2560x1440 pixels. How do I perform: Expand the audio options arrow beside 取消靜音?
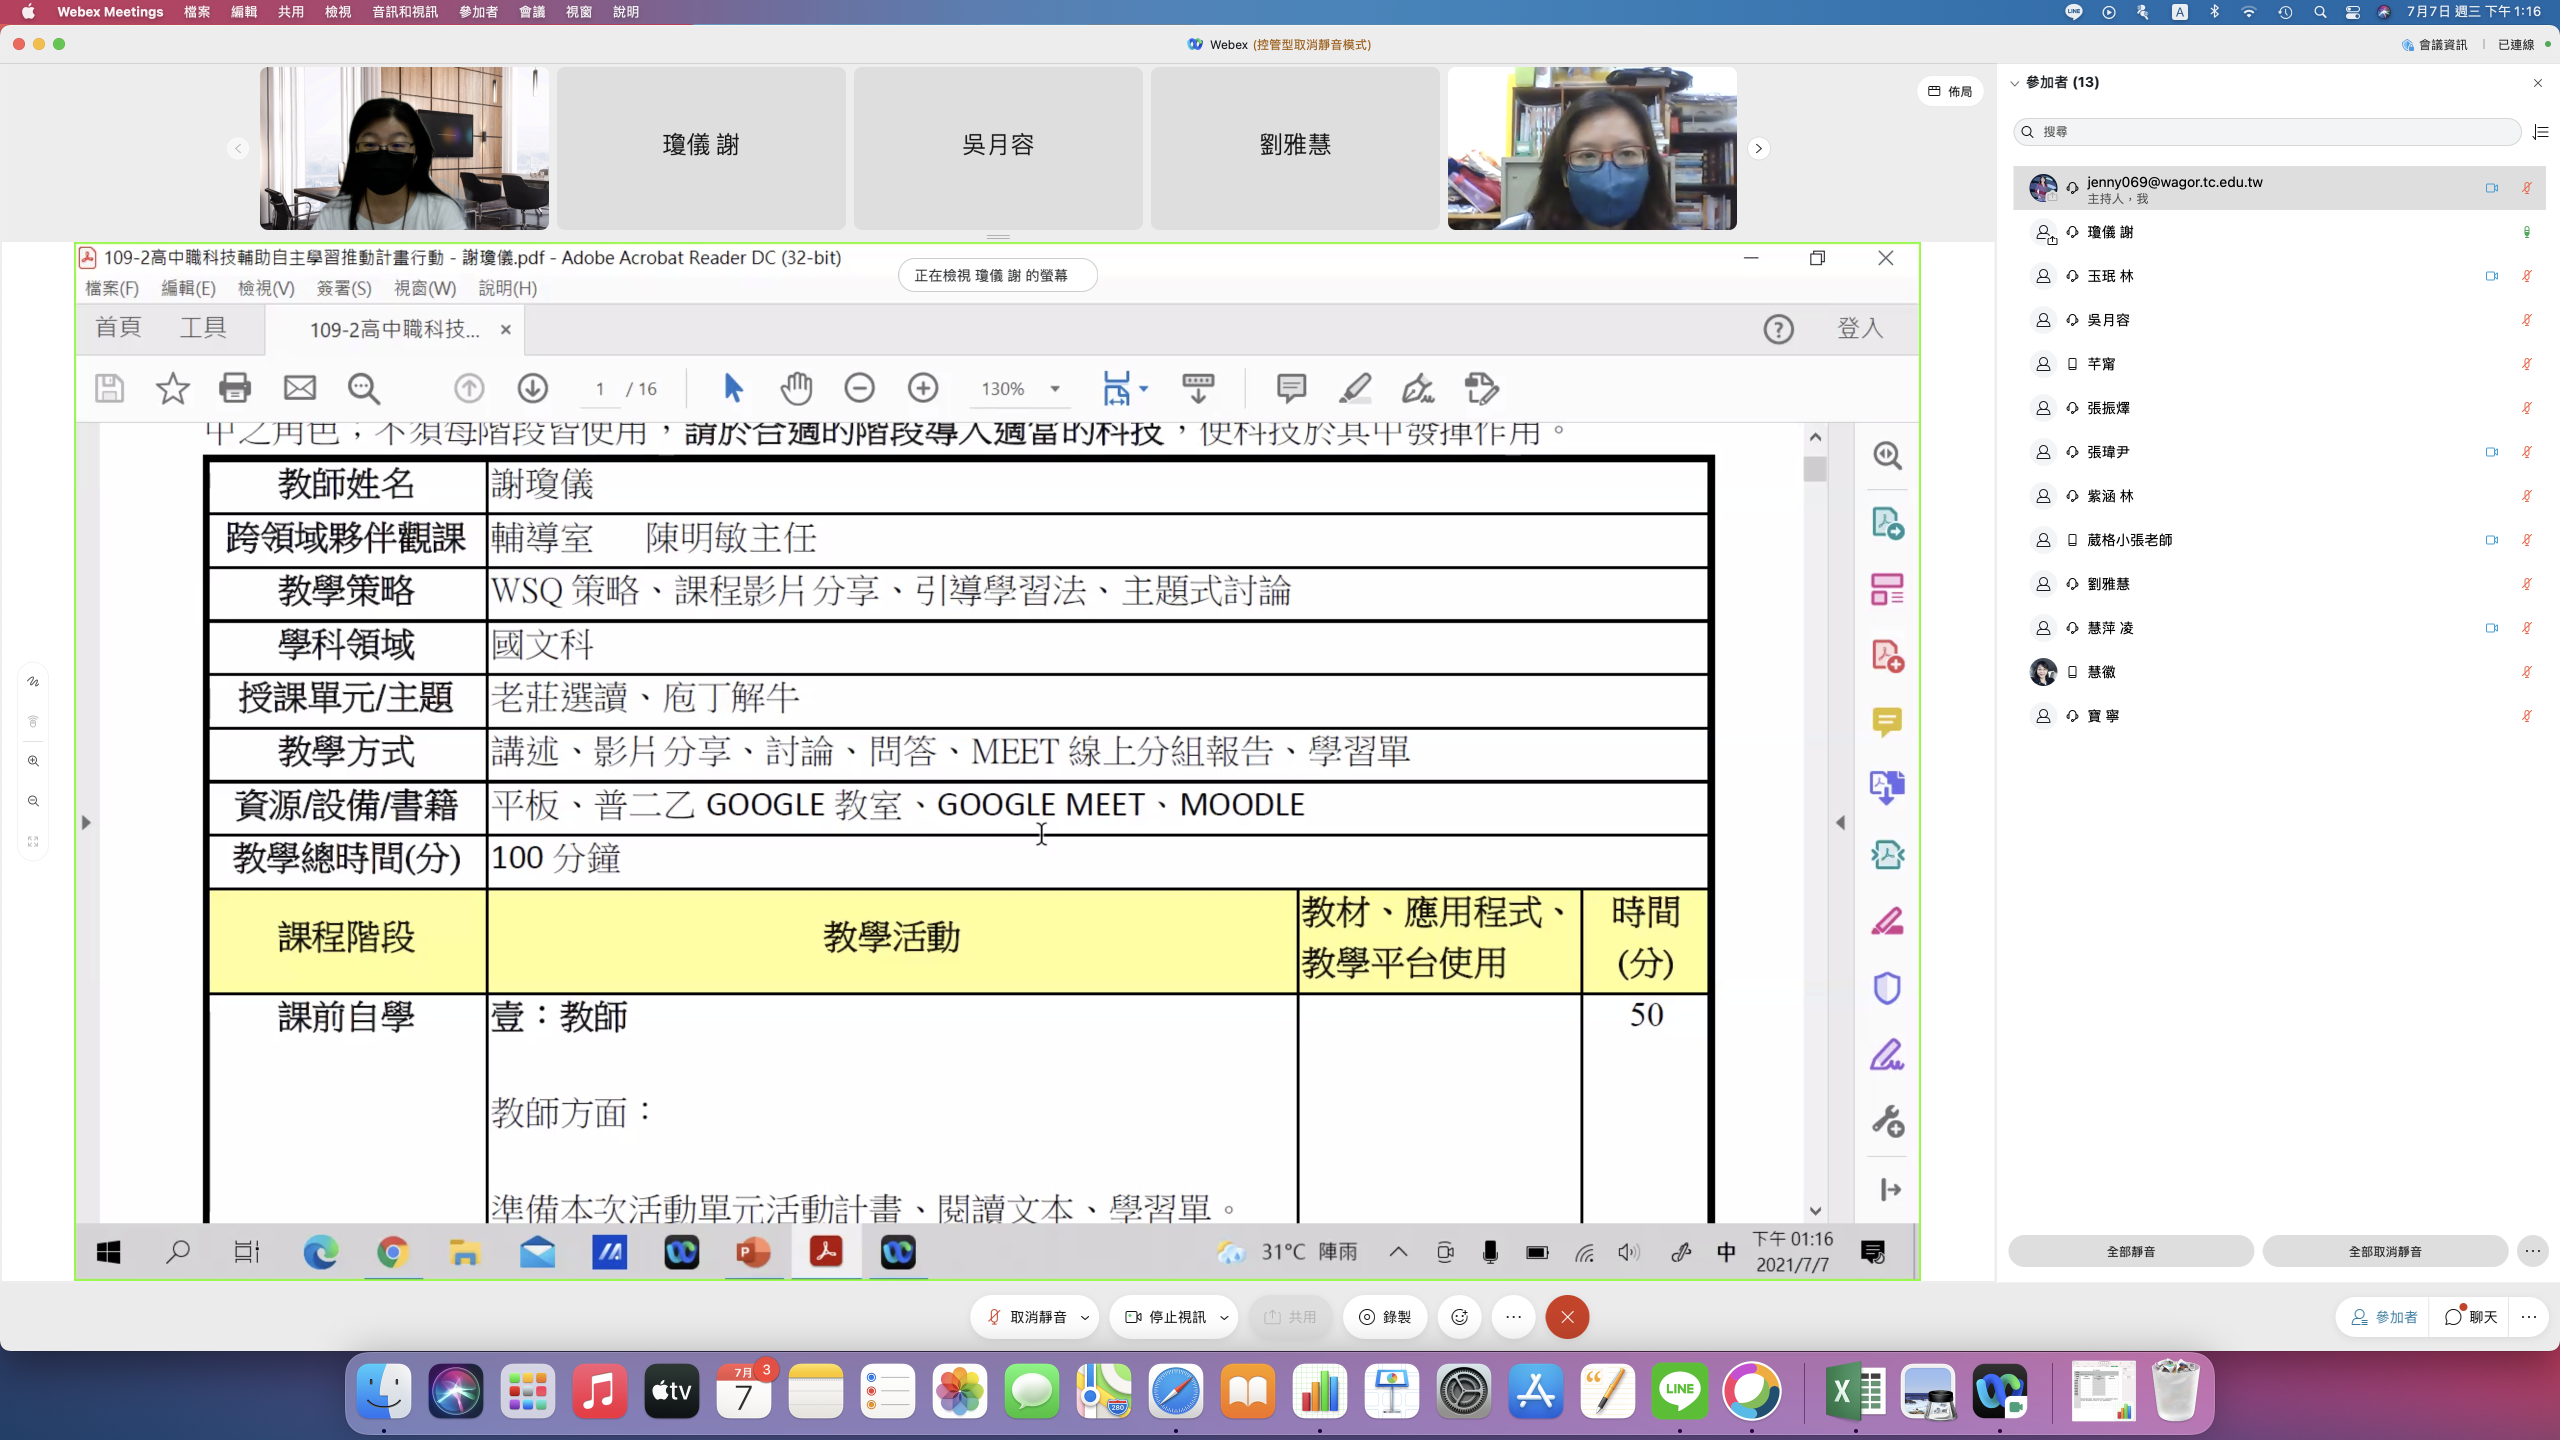(1085, 1318)
